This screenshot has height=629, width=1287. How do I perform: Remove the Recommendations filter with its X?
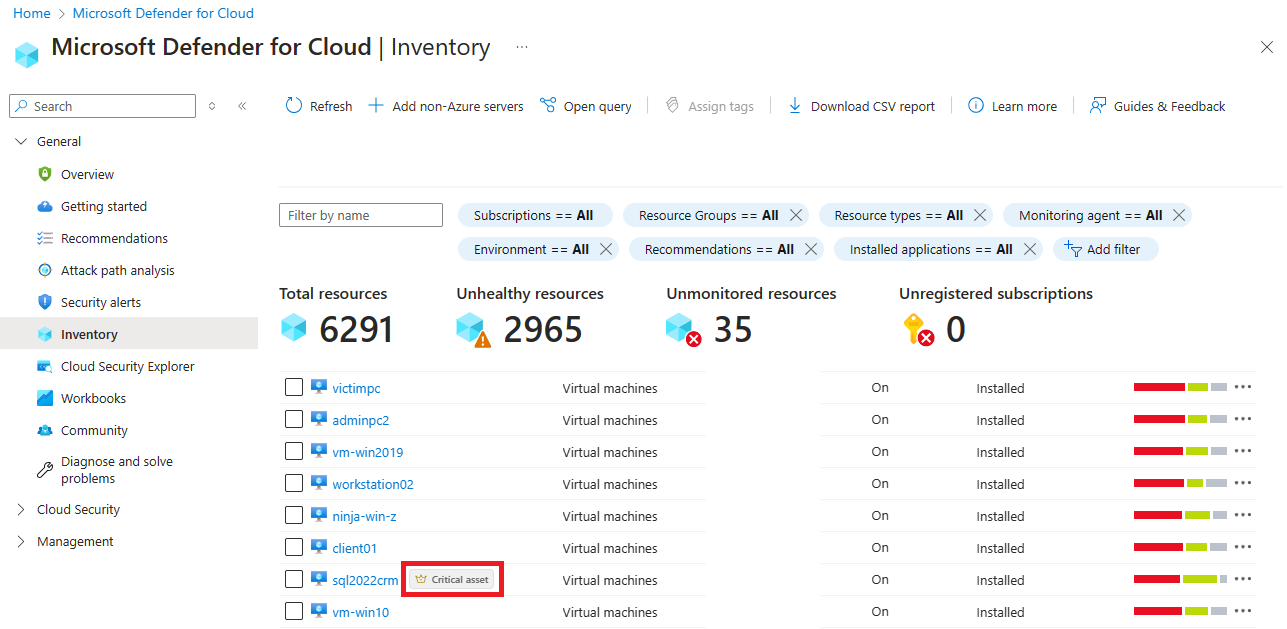click(810, 249)
